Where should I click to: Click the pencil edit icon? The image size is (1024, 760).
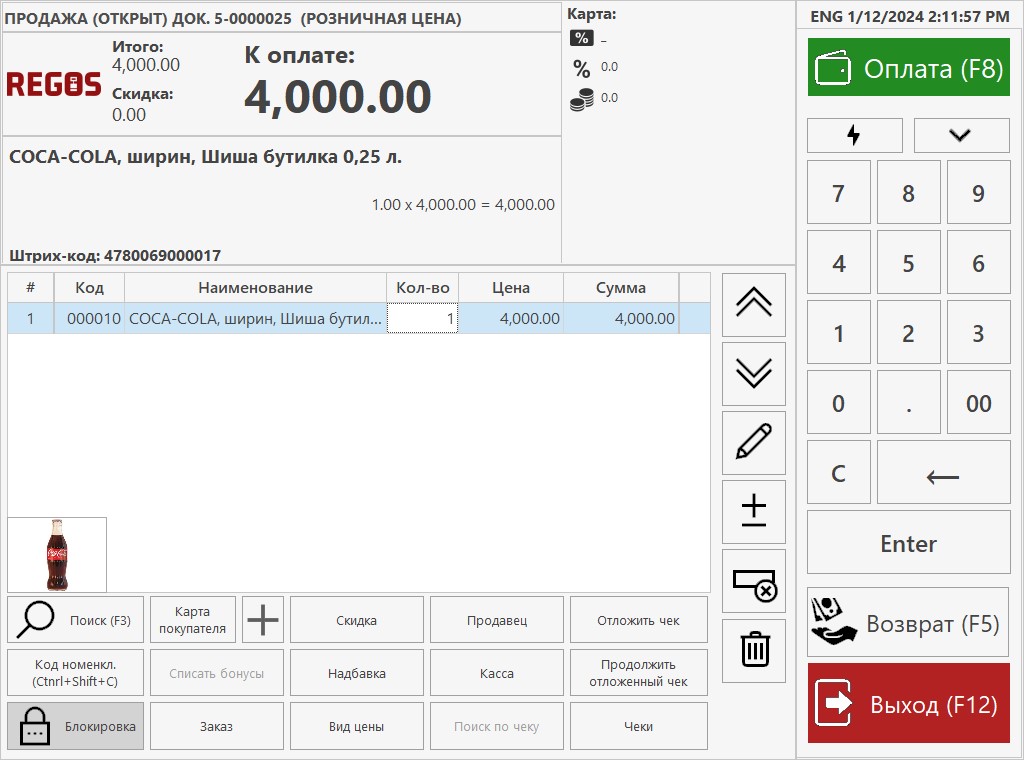pos(753,442)
